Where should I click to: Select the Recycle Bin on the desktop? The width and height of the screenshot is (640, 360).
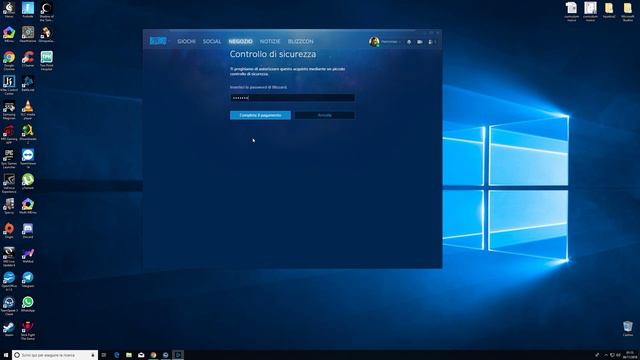pos(628,329)
